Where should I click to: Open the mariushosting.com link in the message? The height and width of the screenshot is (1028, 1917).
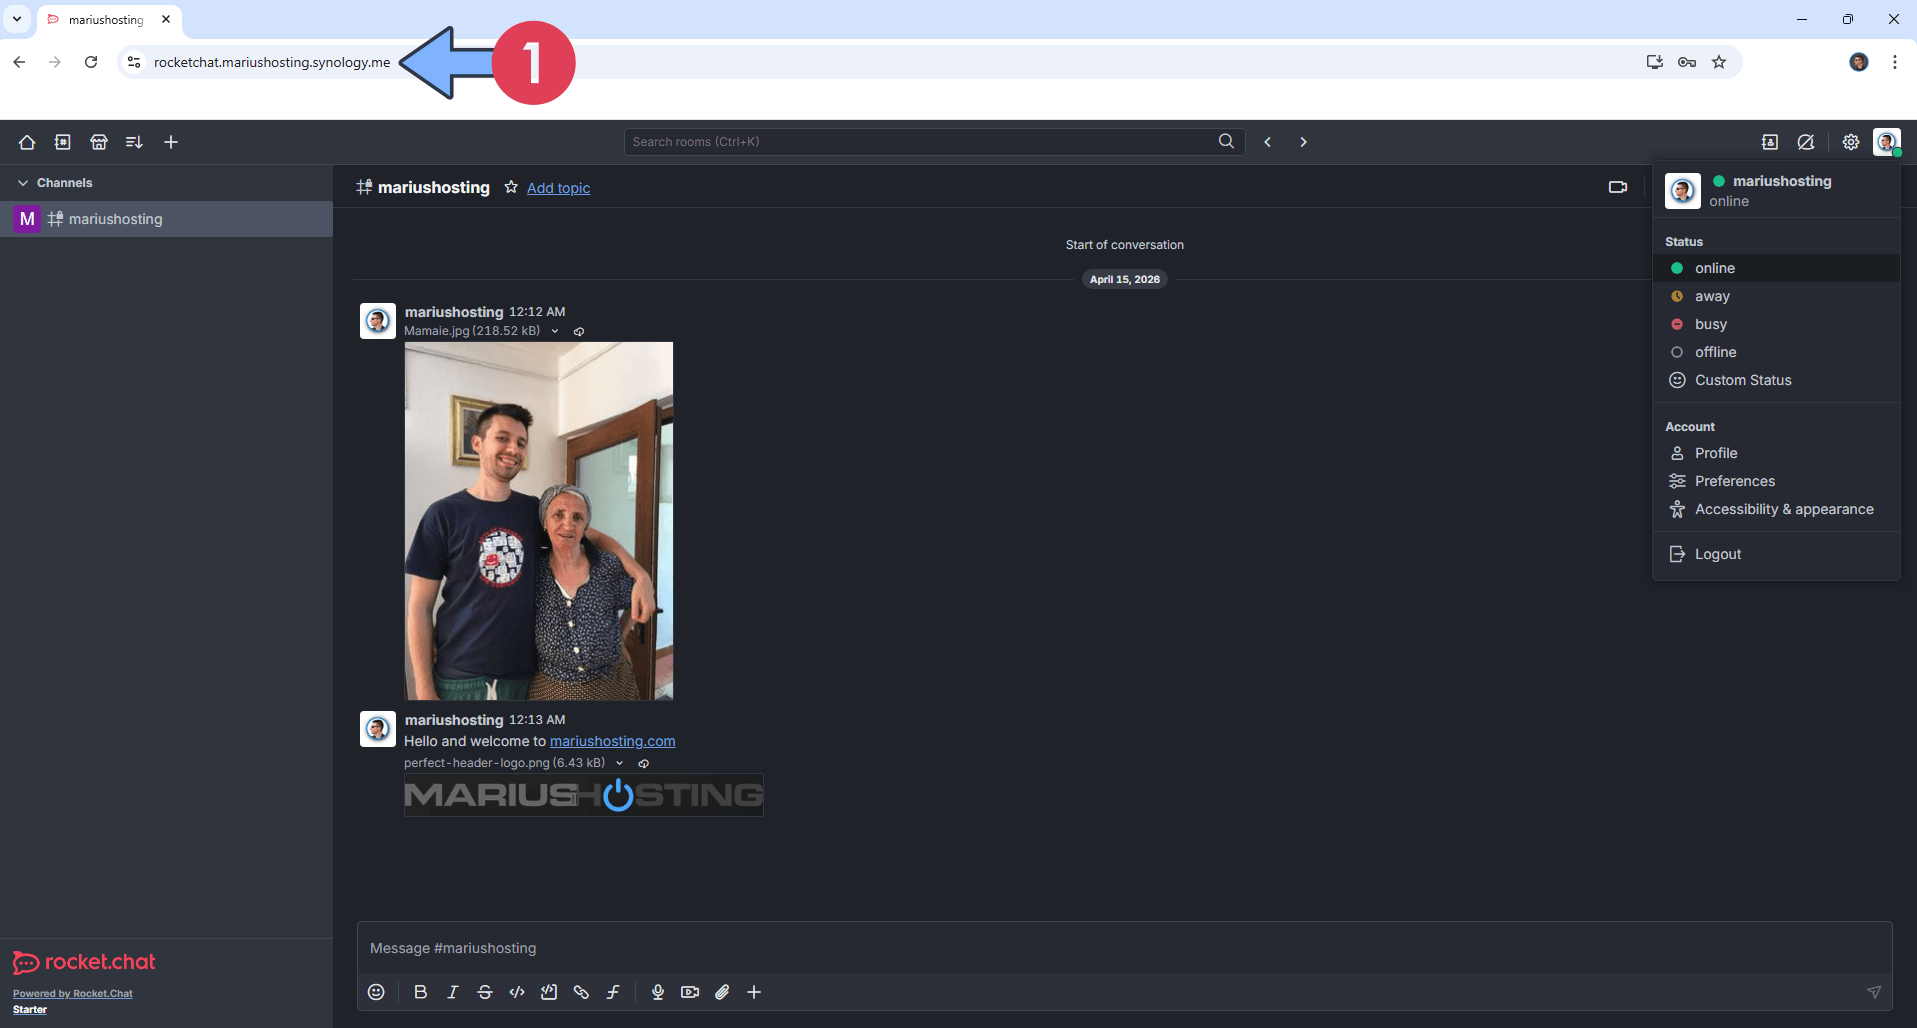coord(612,741)
